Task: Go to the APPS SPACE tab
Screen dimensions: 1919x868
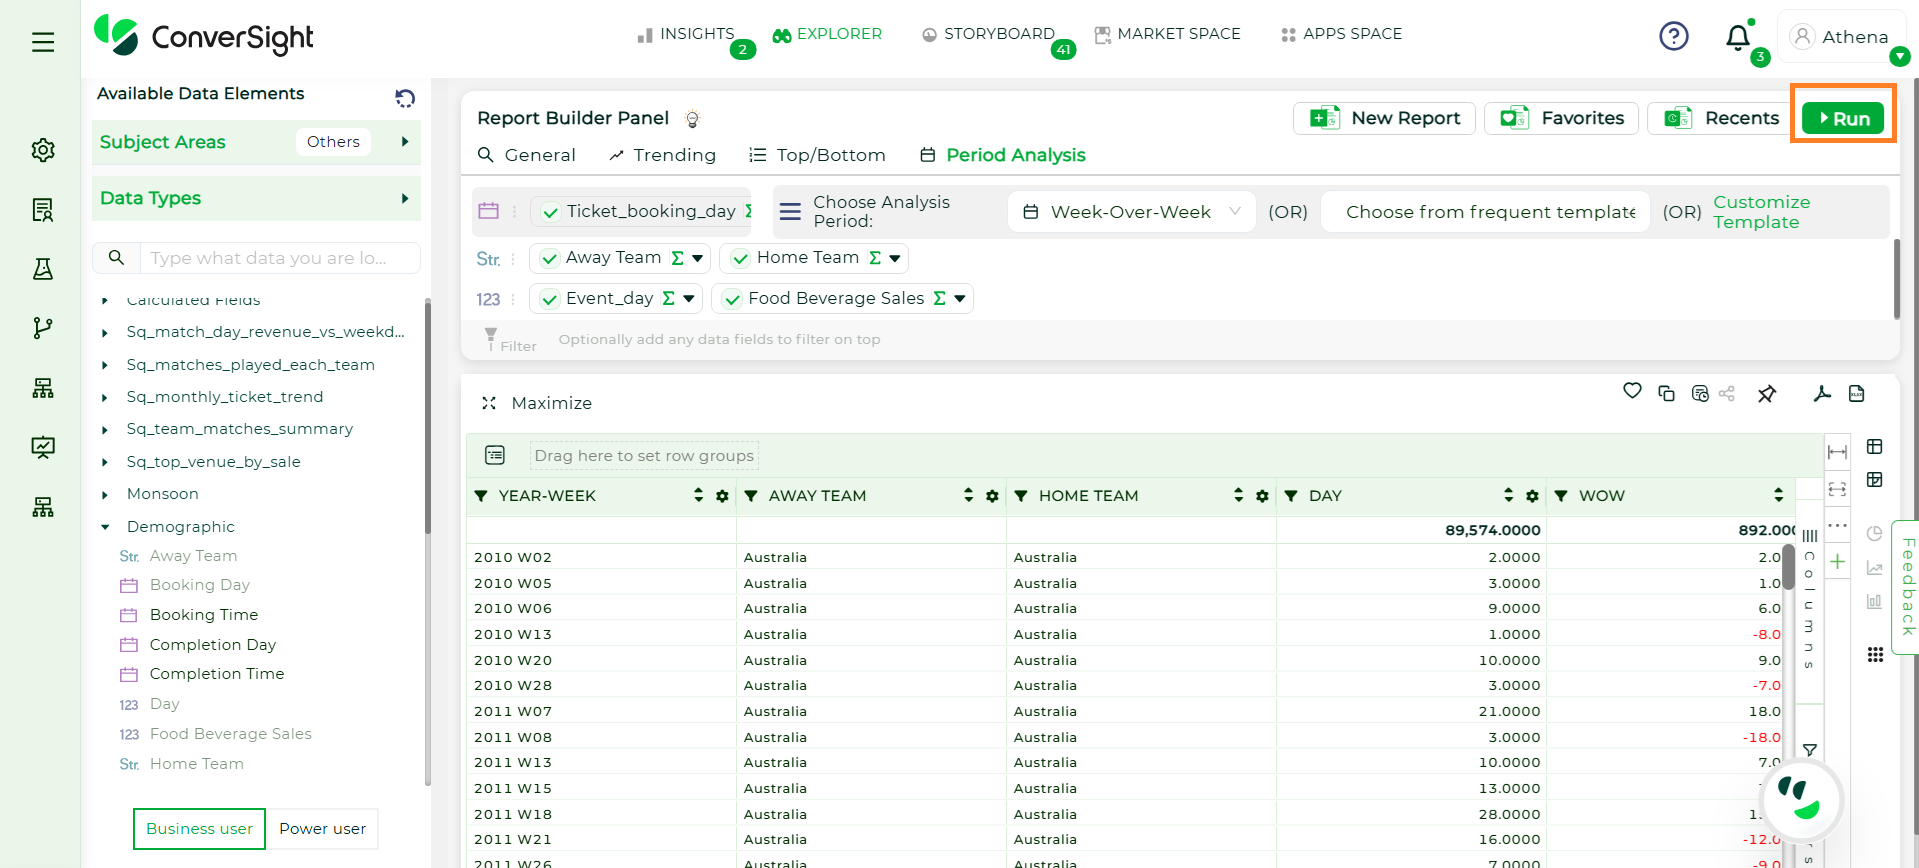Action: 1341,34
